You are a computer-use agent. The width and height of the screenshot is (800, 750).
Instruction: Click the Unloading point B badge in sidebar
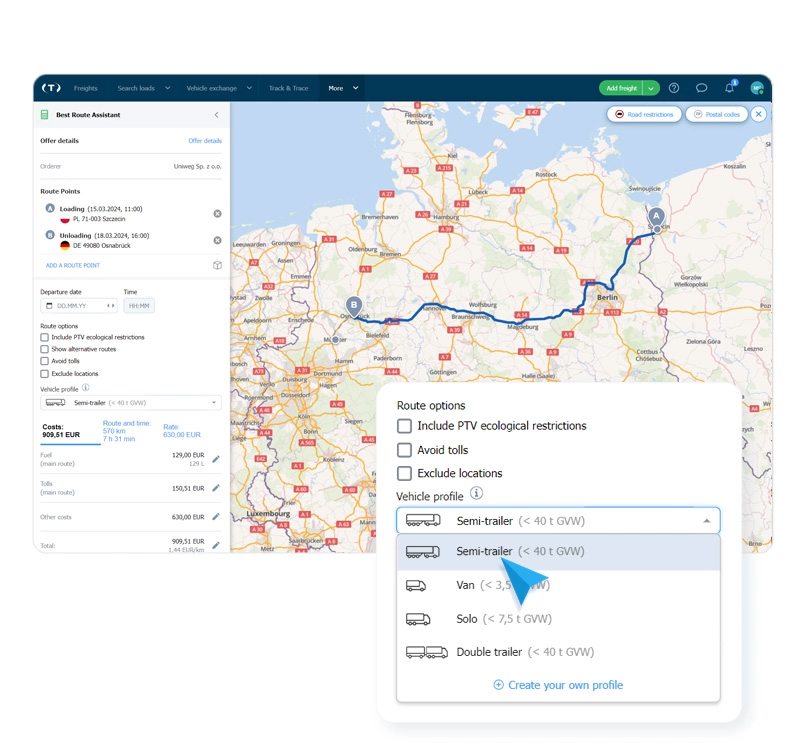[50, 235]
